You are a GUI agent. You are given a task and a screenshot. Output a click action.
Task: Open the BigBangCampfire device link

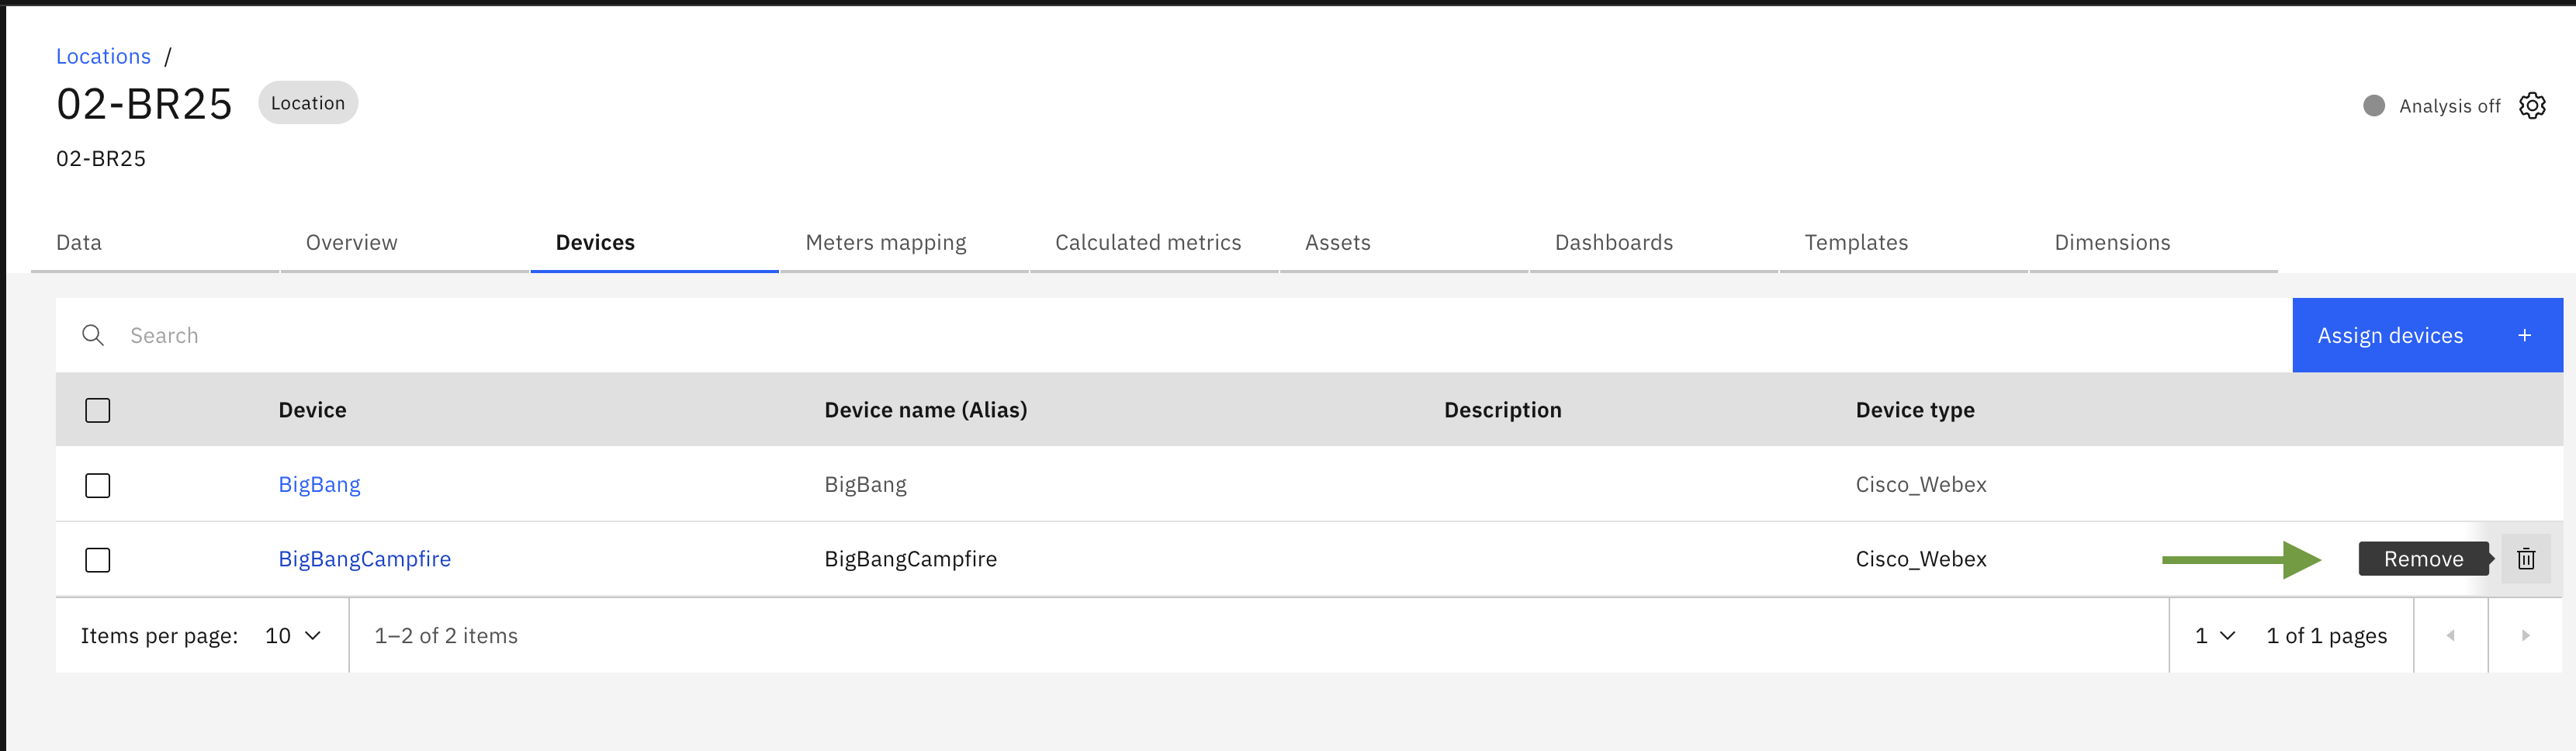point(364,559)
